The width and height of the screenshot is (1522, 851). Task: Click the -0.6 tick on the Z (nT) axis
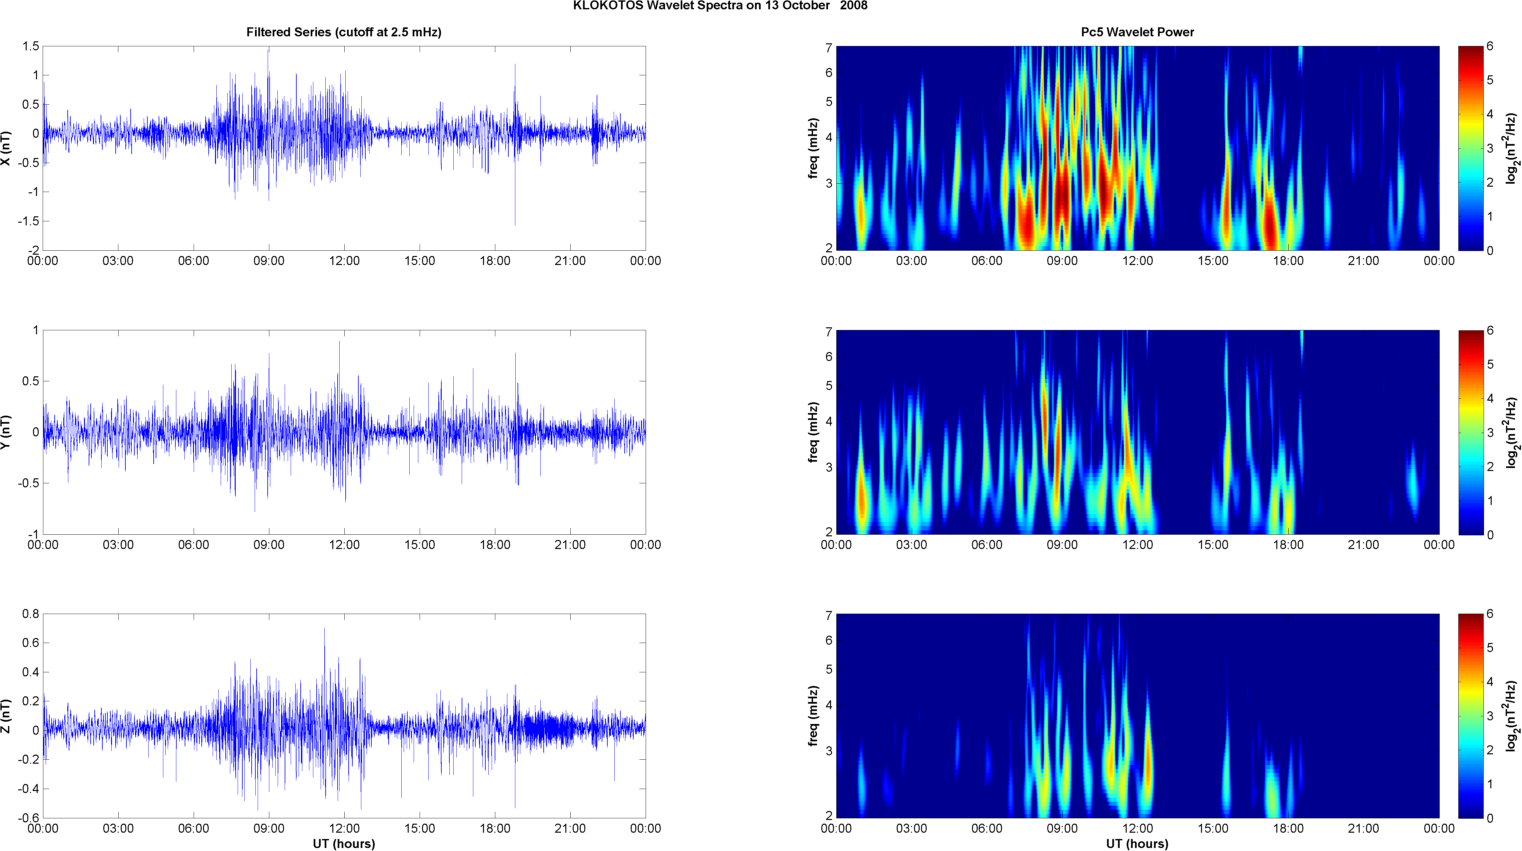click(28, 818)
